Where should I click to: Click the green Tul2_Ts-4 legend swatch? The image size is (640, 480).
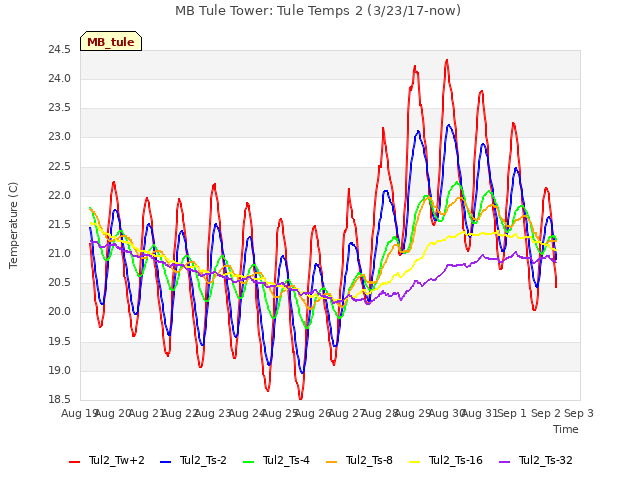coord(249,462)
